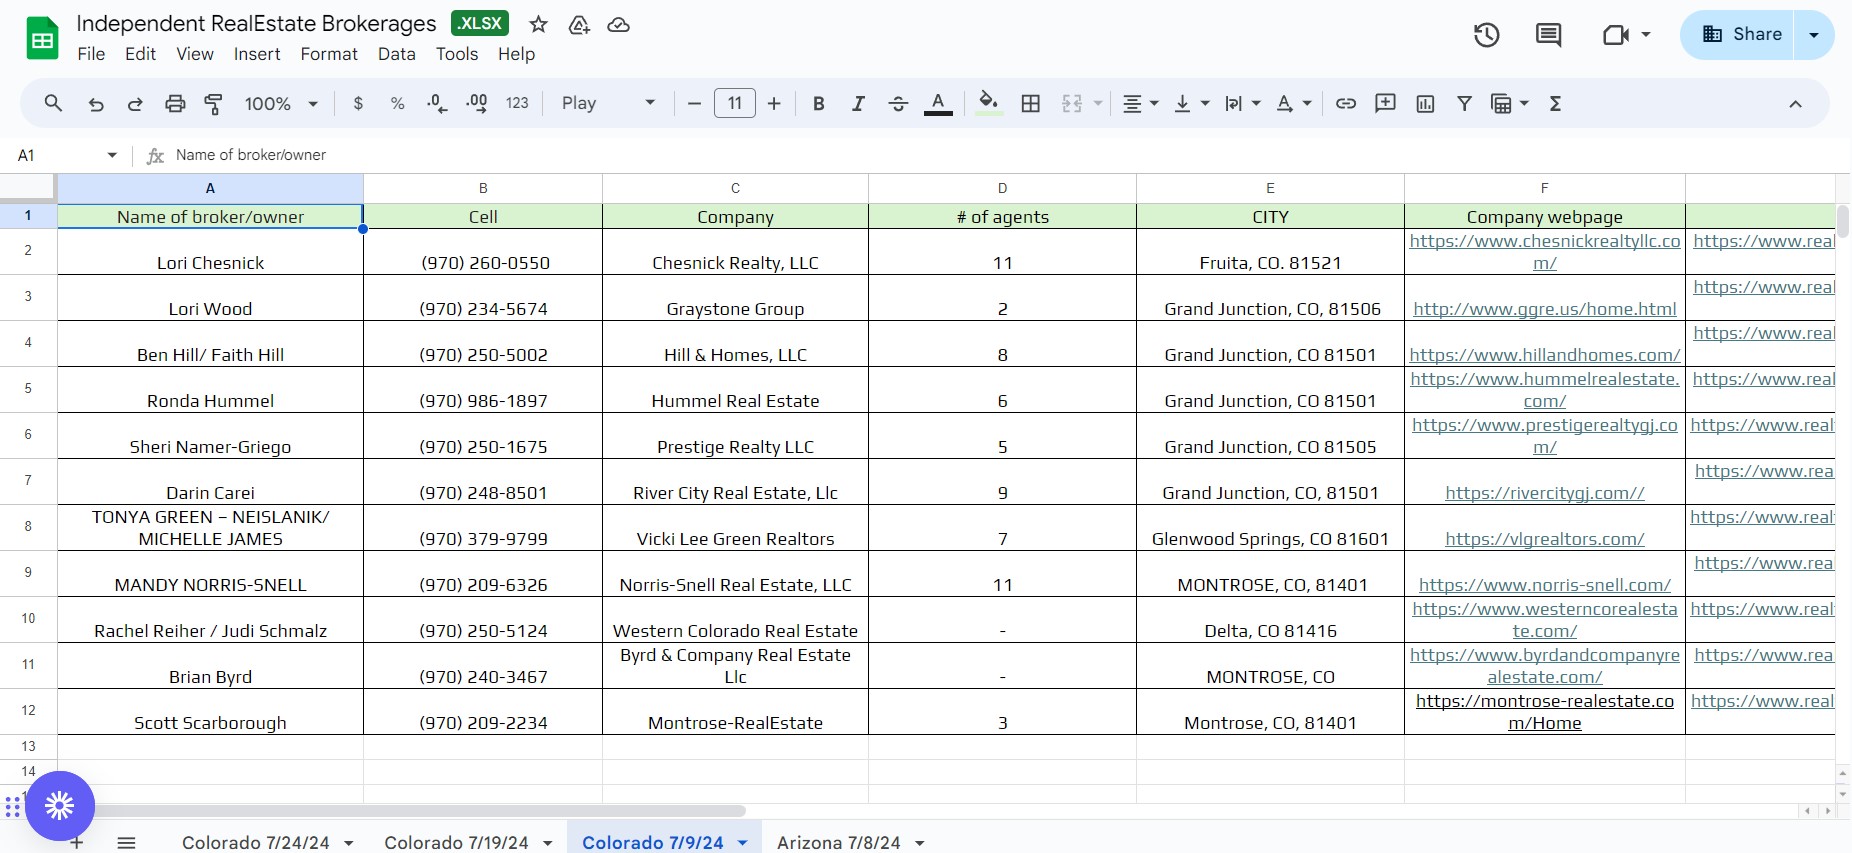1852x853 pixels.
Task: Select column C header
Action: tap(735, 188)
